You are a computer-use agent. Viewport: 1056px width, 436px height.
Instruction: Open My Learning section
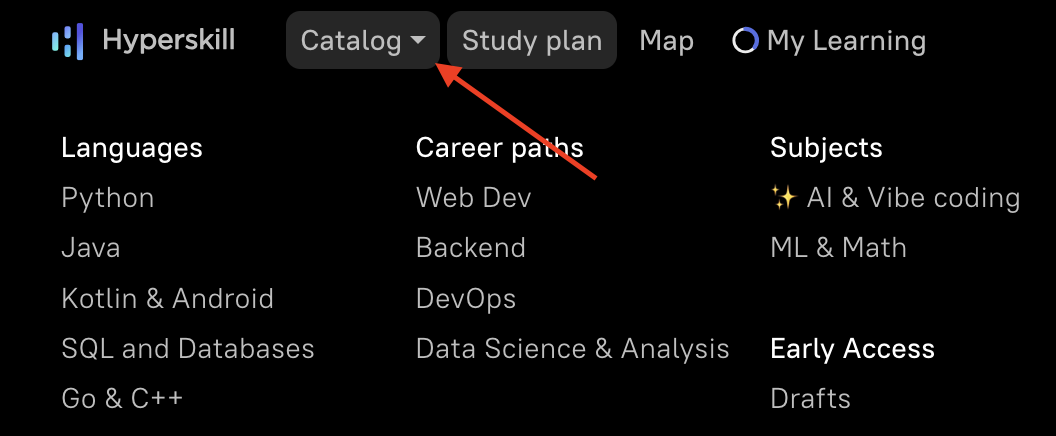click(846, 41)
